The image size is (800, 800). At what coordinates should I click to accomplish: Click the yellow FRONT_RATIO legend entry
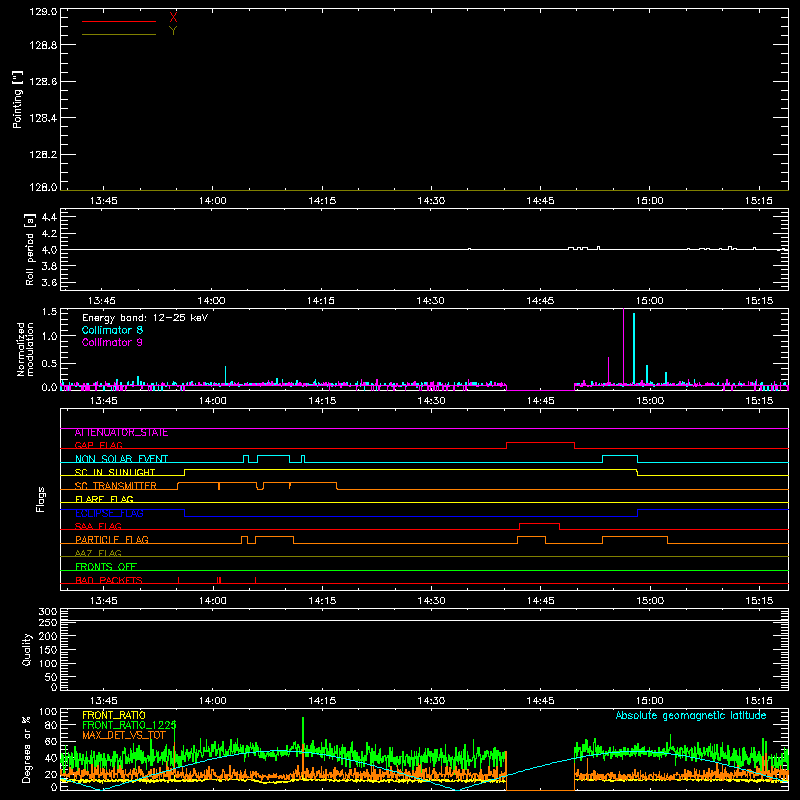(114, 715)
